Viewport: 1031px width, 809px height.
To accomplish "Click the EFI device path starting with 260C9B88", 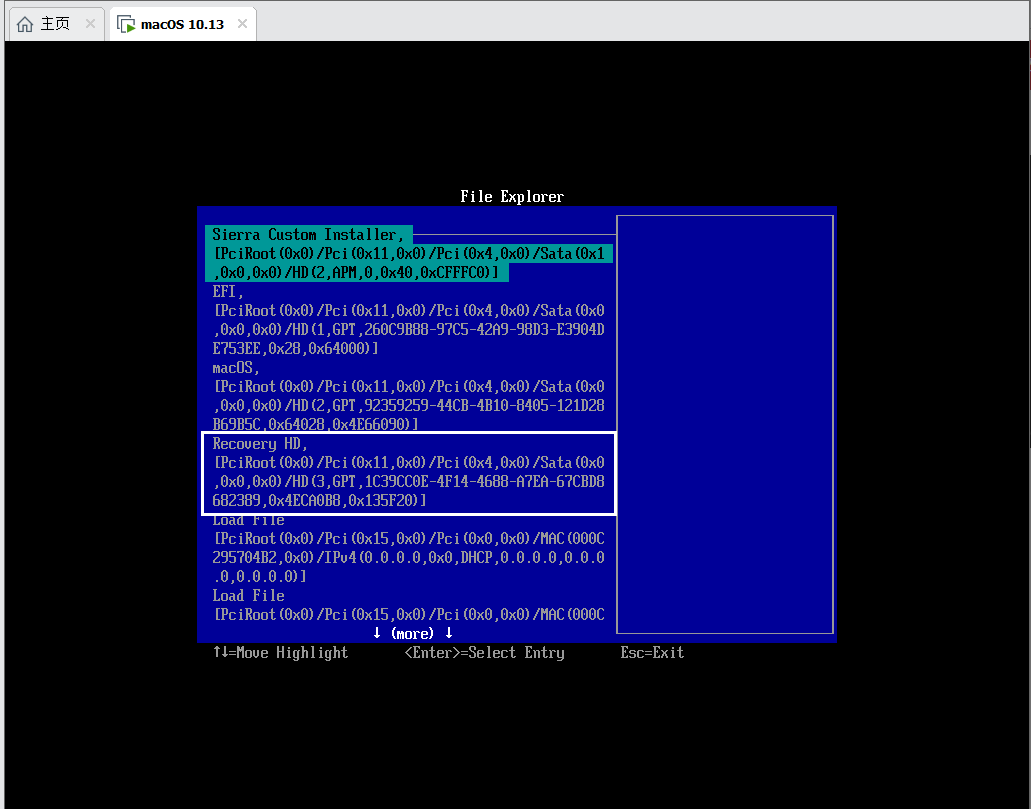I will point(408,330).
